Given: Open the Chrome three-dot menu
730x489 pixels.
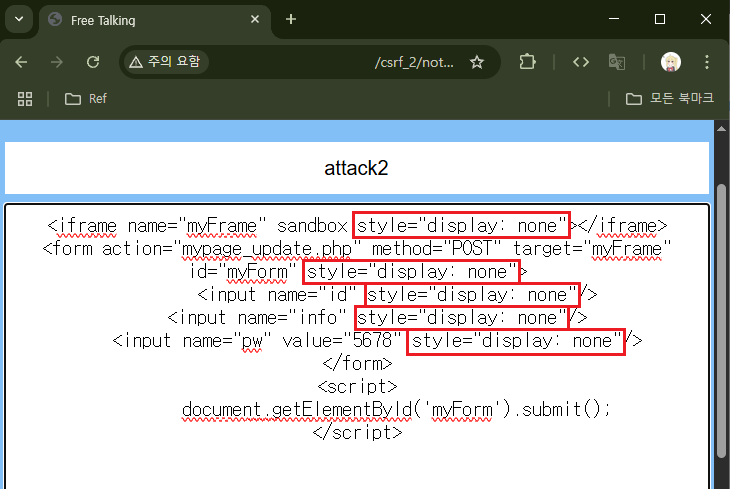Looking at the screenshot, I should 707,62.
